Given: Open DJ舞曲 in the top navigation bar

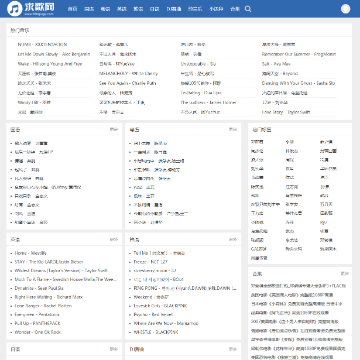Looking at the screenshot, I should point(174,9).
